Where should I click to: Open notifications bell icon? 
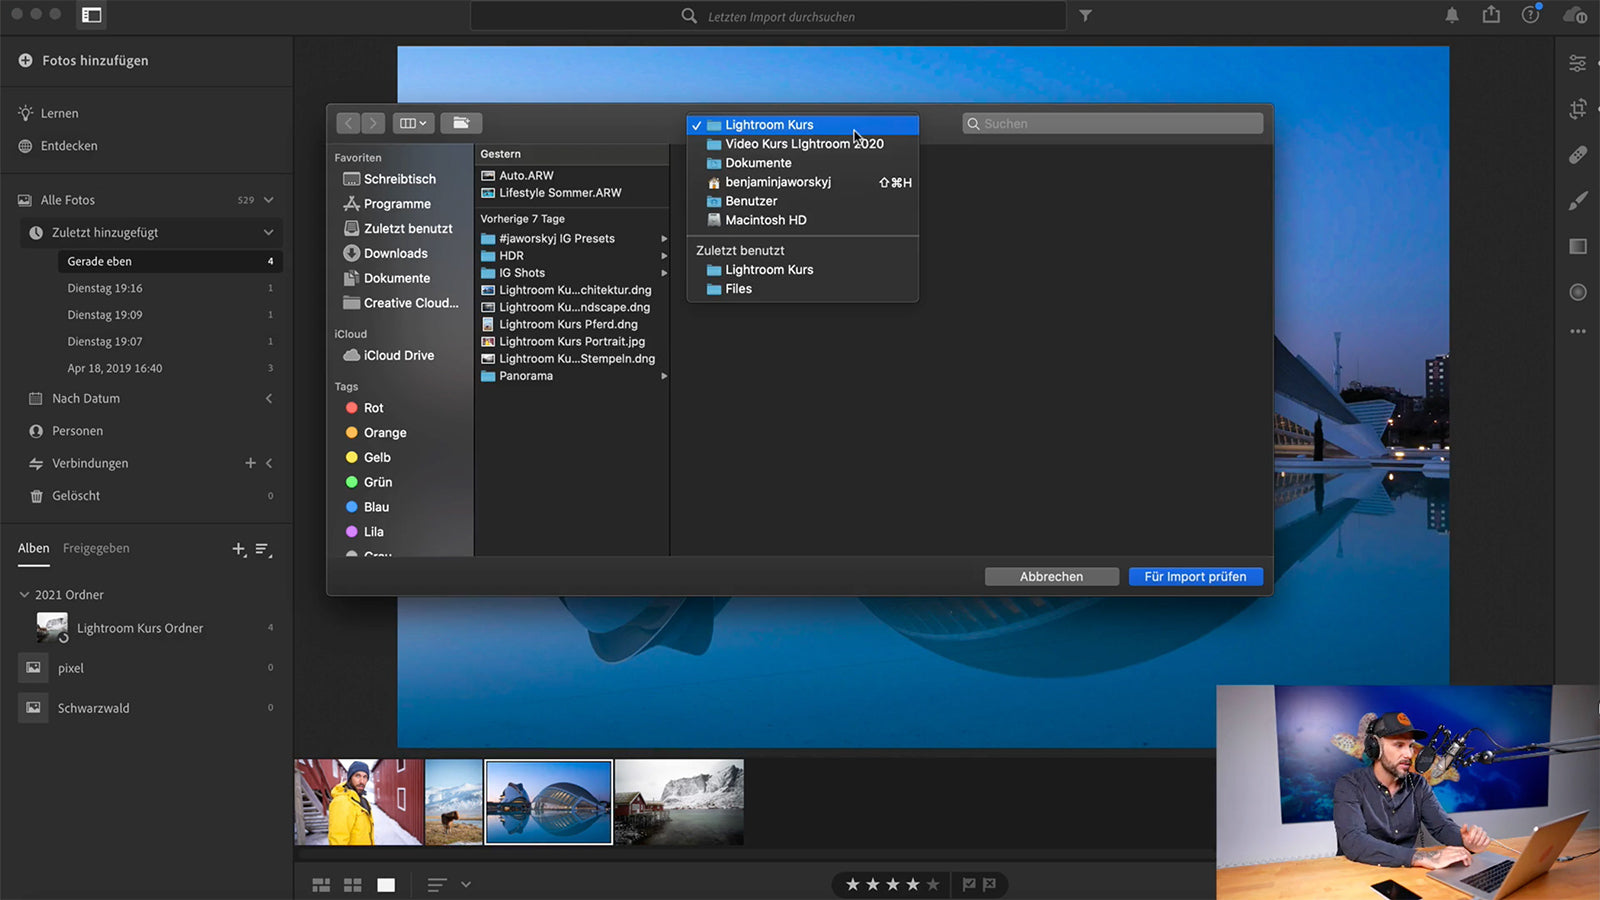tap(1452, 15)
